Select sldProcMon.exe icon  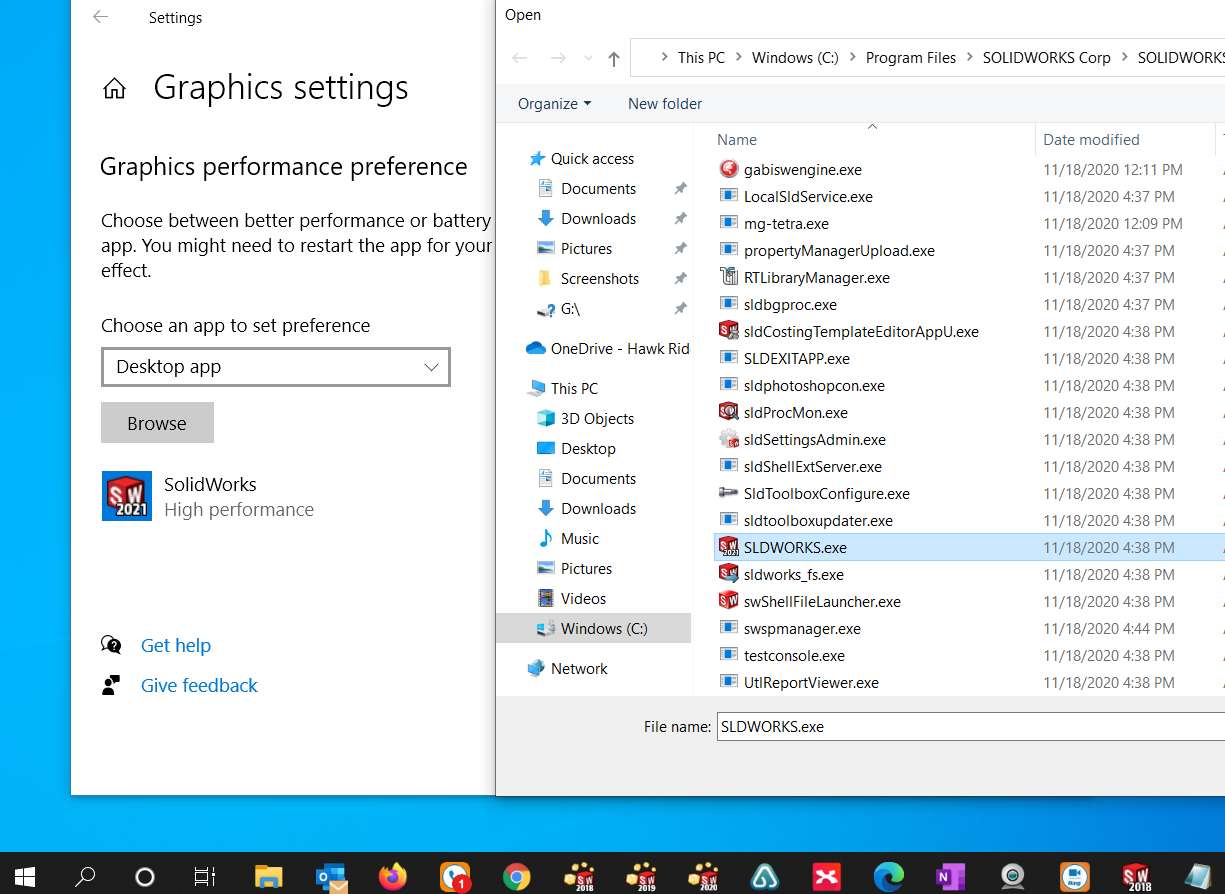[728, 412]
